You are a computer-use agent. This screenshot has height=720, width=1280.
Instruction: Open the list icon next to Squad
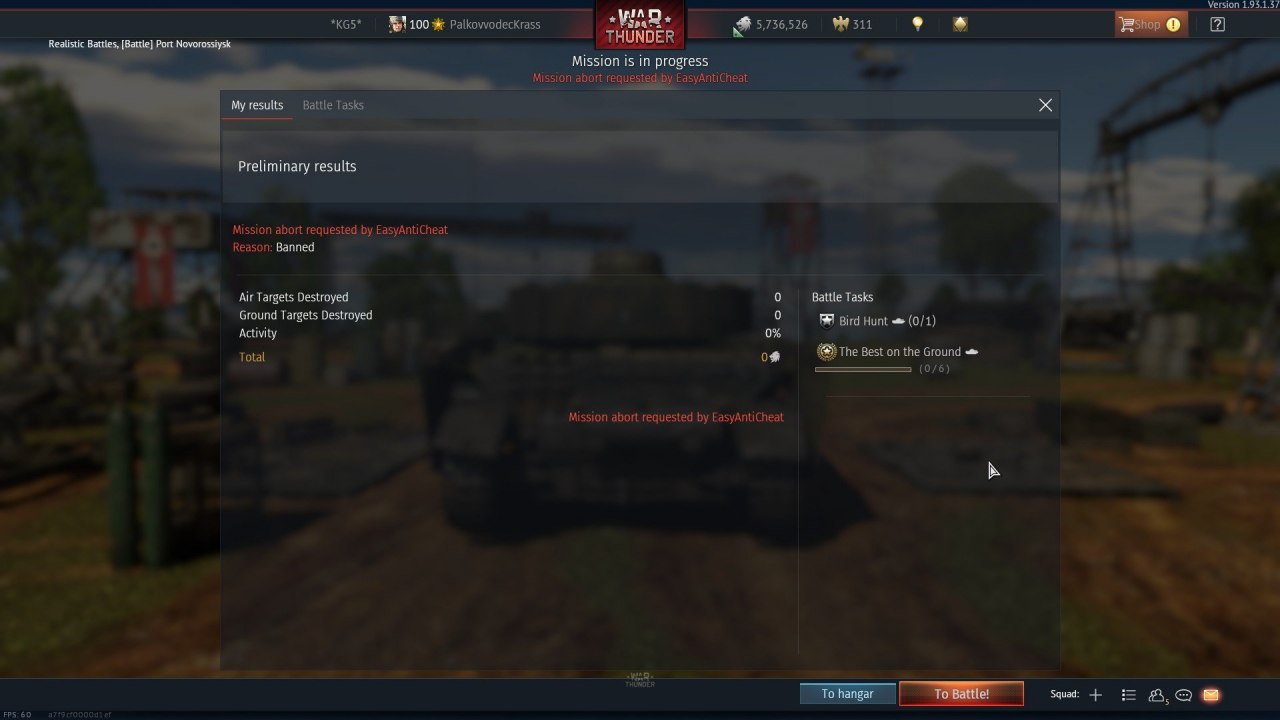click(1128, 695)
